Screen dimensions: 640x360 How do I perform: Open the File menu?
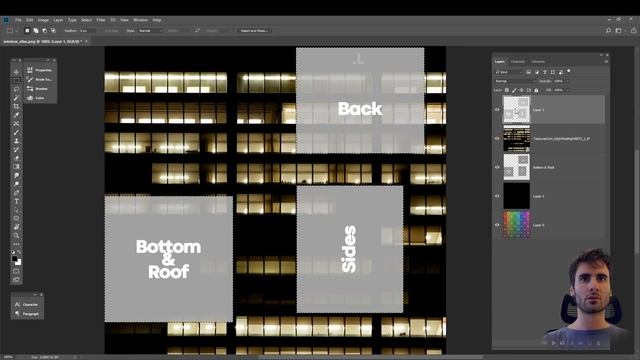[18, 20]
